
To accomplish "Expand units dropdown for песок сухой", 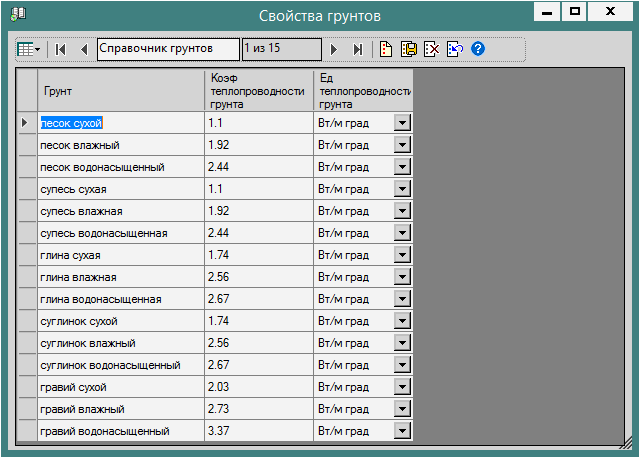I will click(x=401, y=122).
